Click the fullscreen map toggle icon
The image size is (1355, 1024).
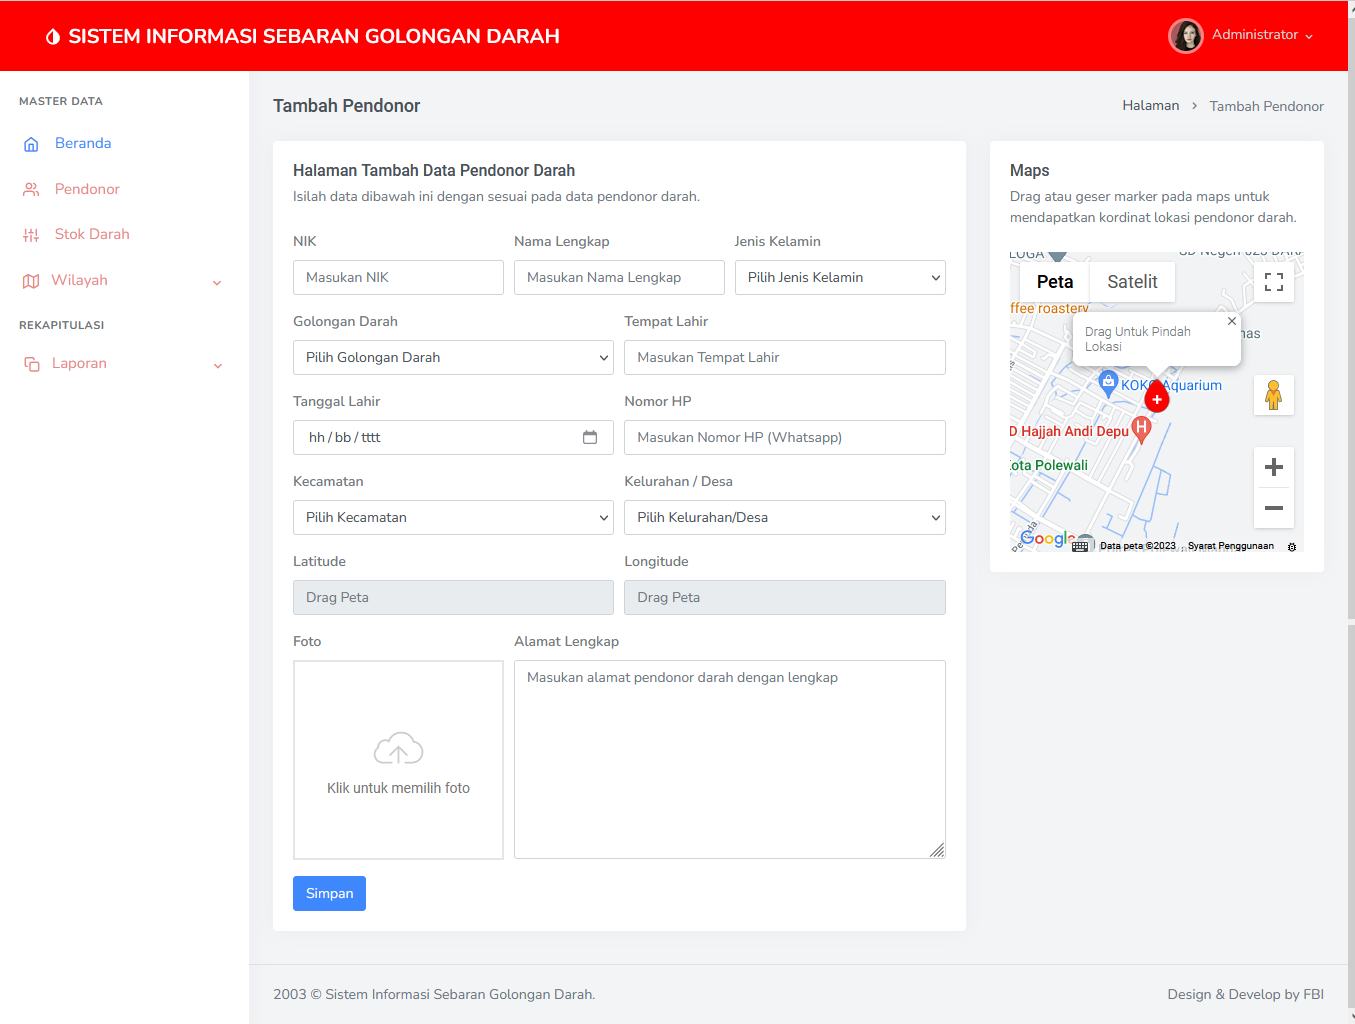click(1273, 282)
